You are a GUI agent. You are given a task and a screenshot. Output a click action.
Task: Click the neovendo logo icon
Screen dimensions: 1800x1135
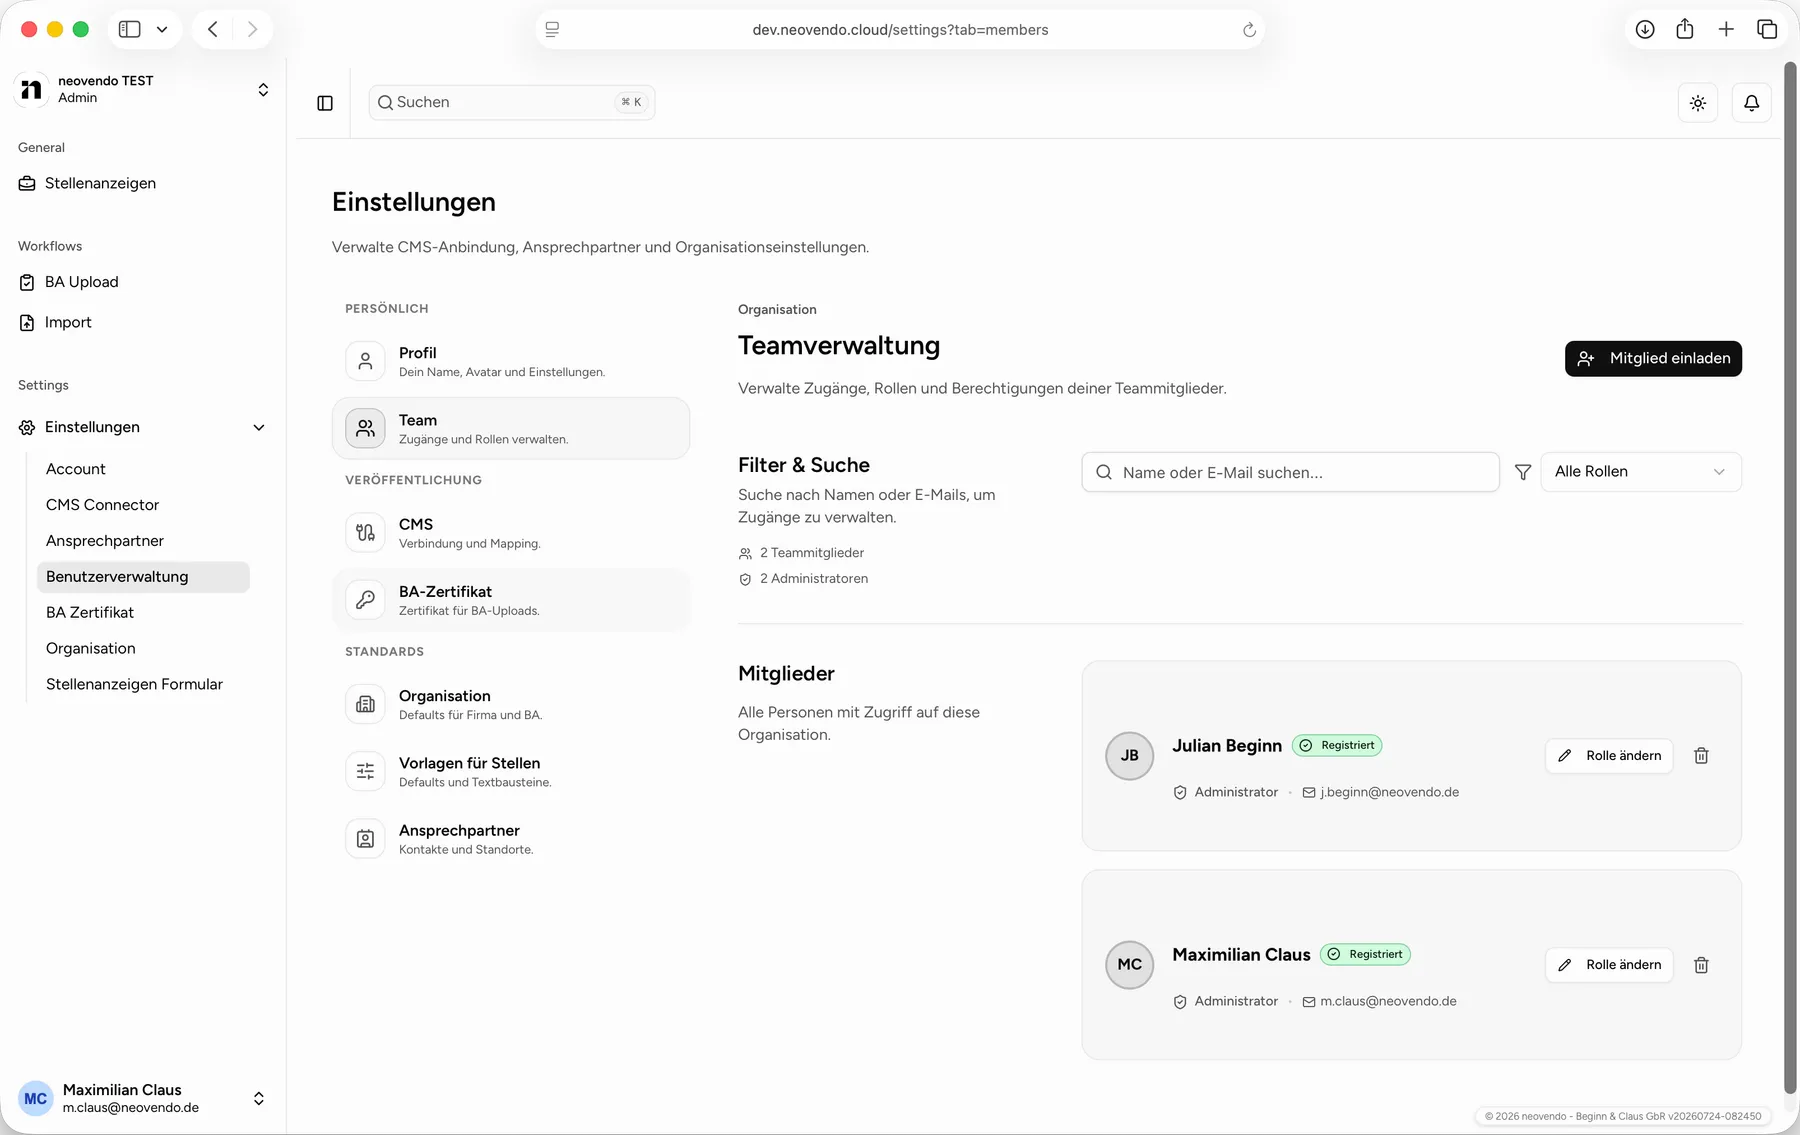tap(31, 89)
